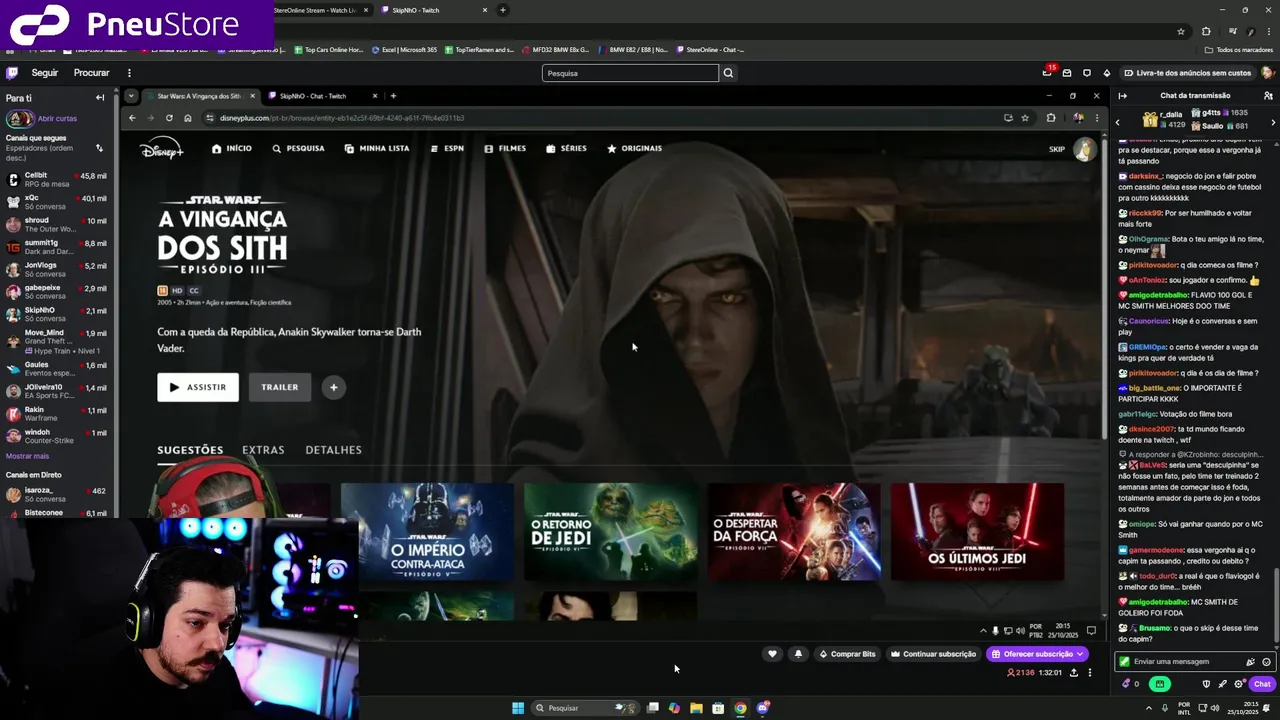Image resolution: width=1280 pixels, height=720 pixels.
Task: Open chat settings gear
Action: point(1239,684)
